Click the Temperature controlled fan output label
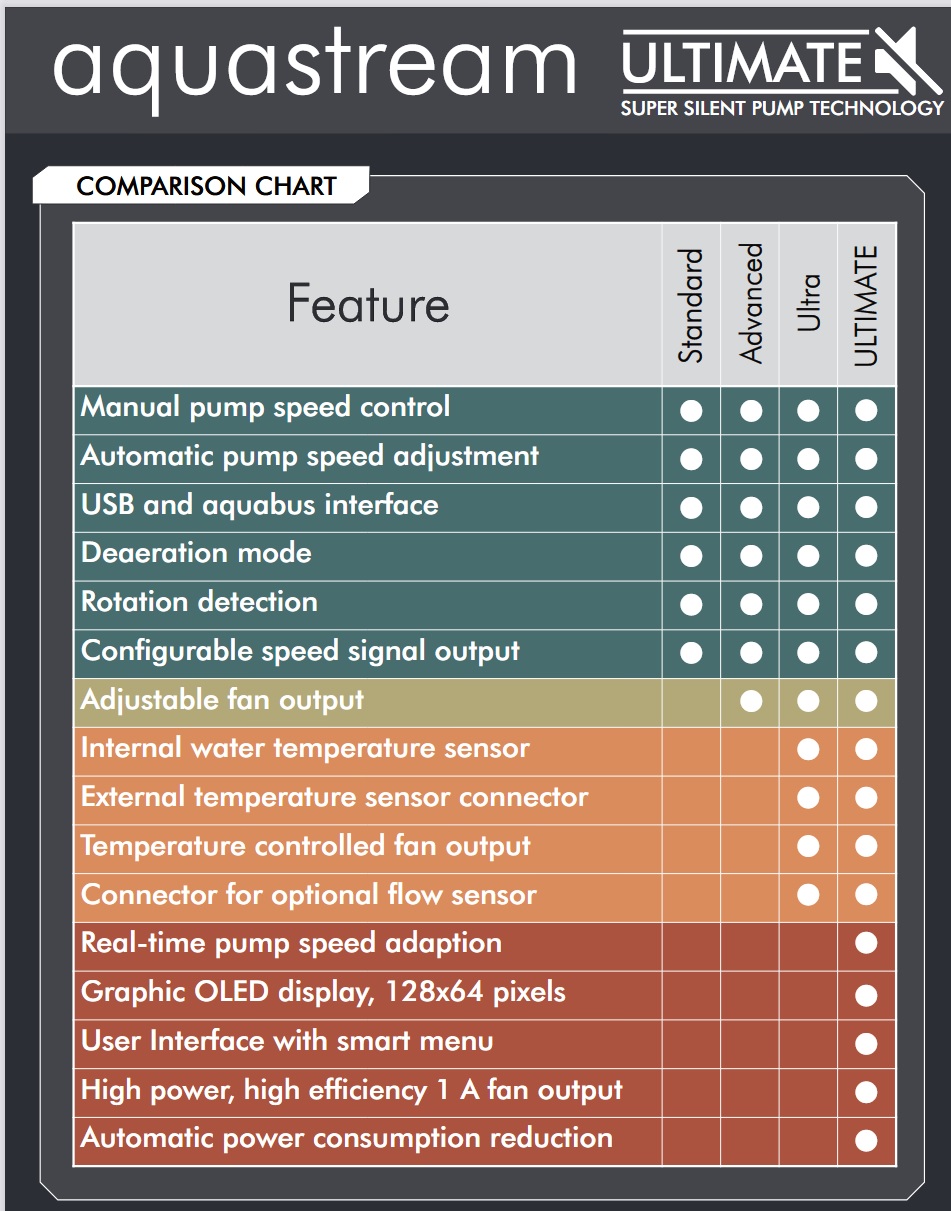951x1211 pixels. point(306,847)
